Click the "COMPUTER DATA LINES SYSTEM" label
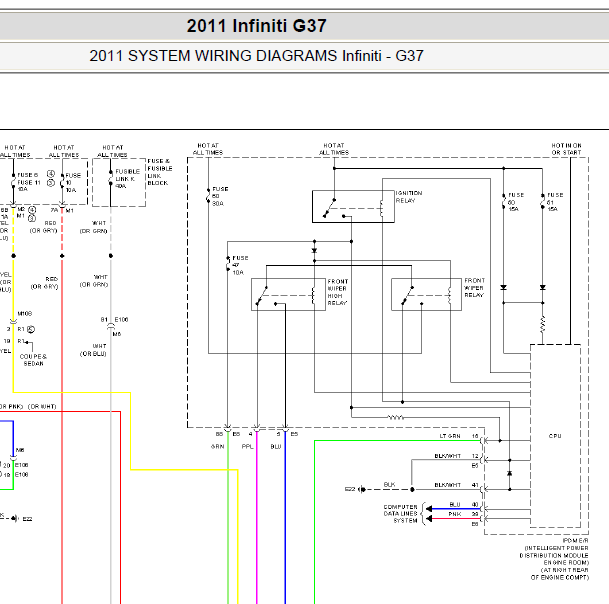609x604 pixels. pyautogui.click(x=400, y=513)
